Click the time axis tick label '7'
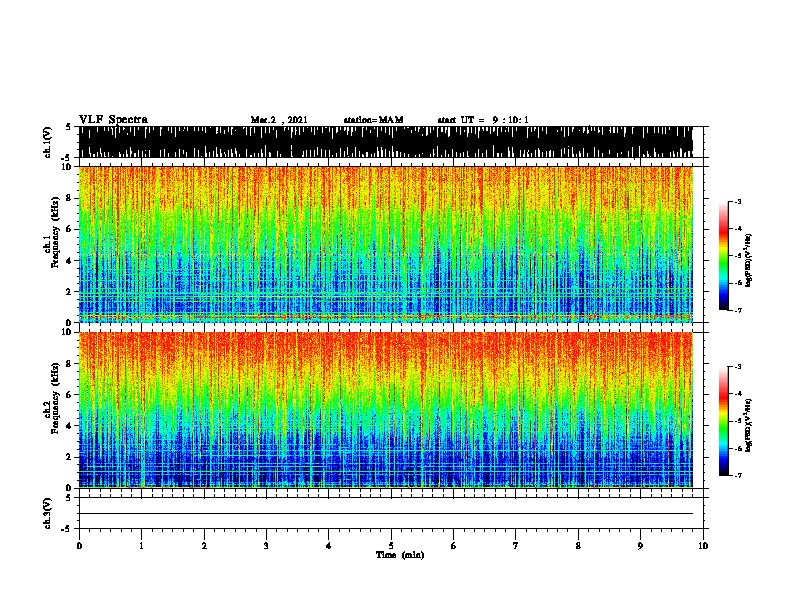The width and height of the screenshot is (792, 612). (516, 546)
